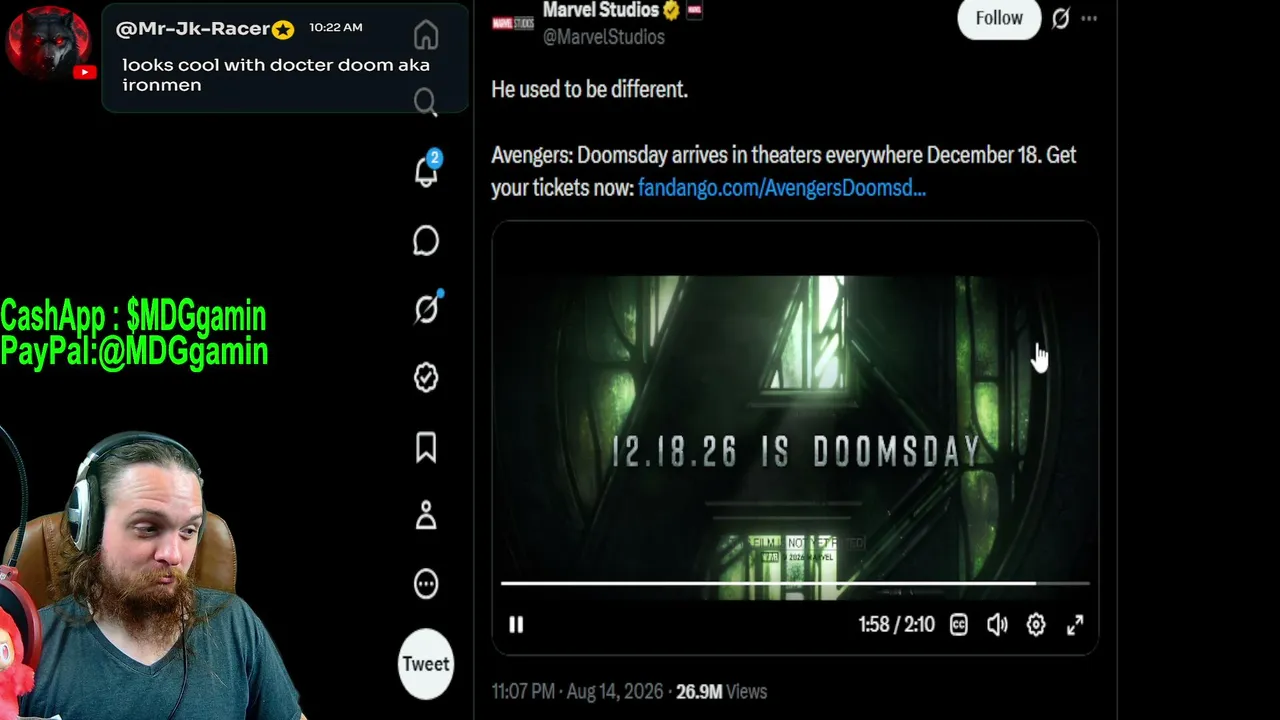Click Grok icon beside Follow button

click(x=1061, y=18)
